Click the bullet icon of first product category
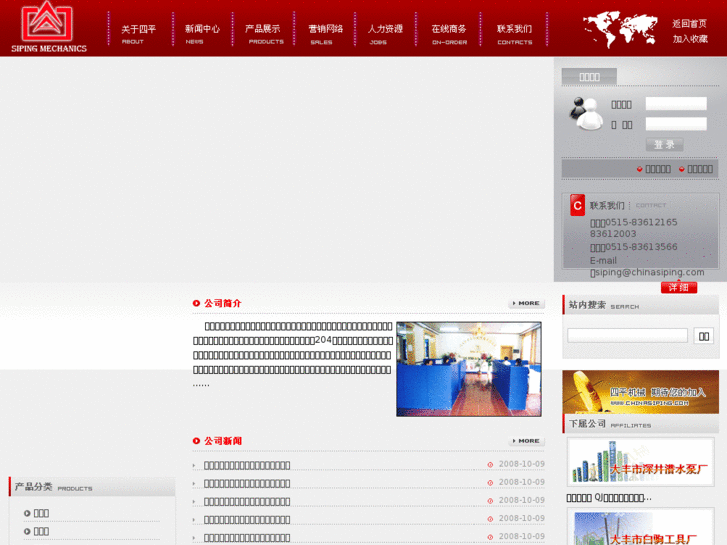 (x=27, y=513)
